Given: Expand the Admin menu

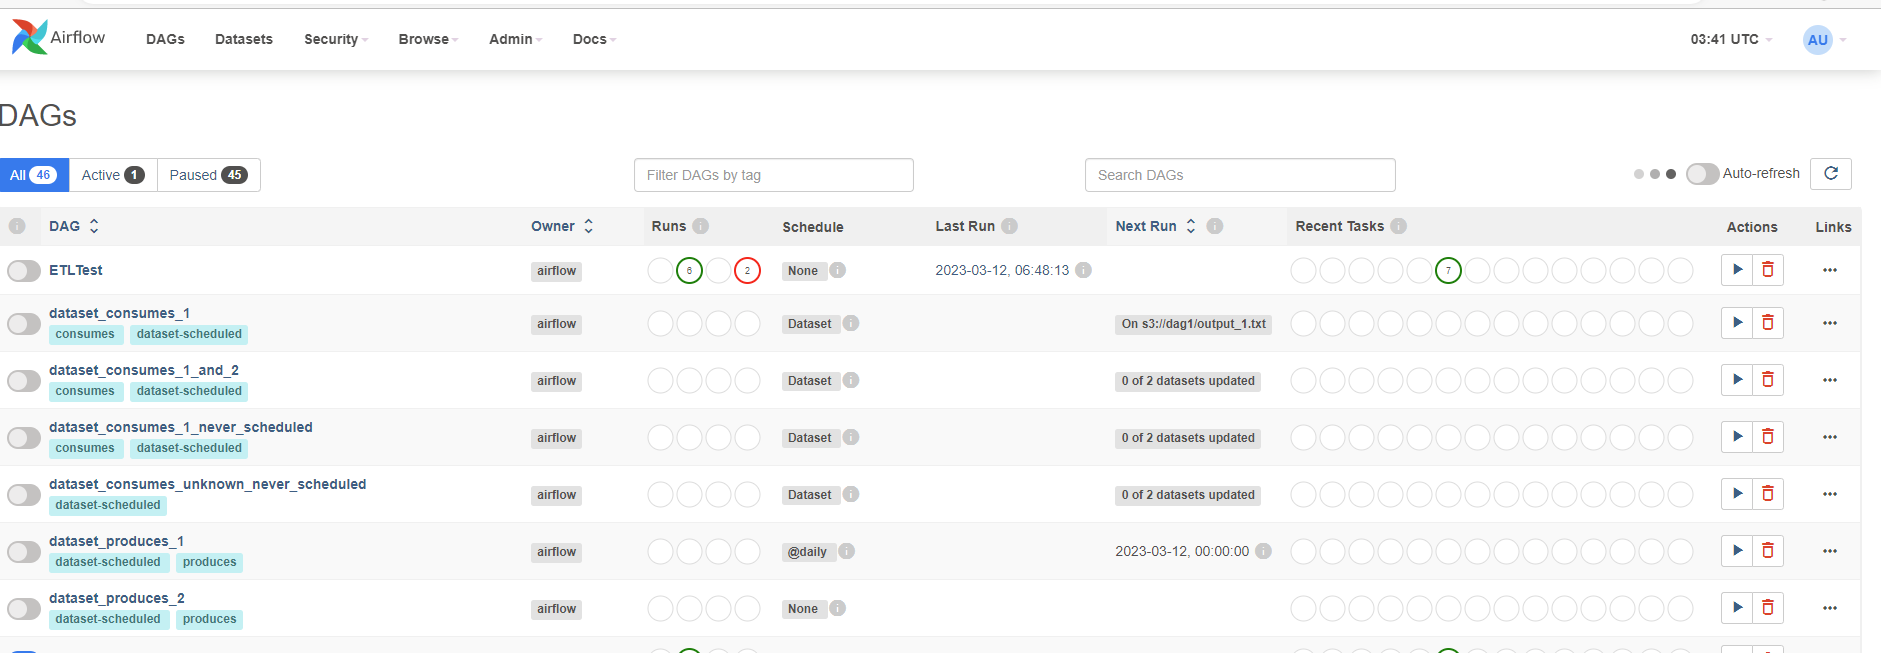Looking at the screenshot, I should coord(515,39).
